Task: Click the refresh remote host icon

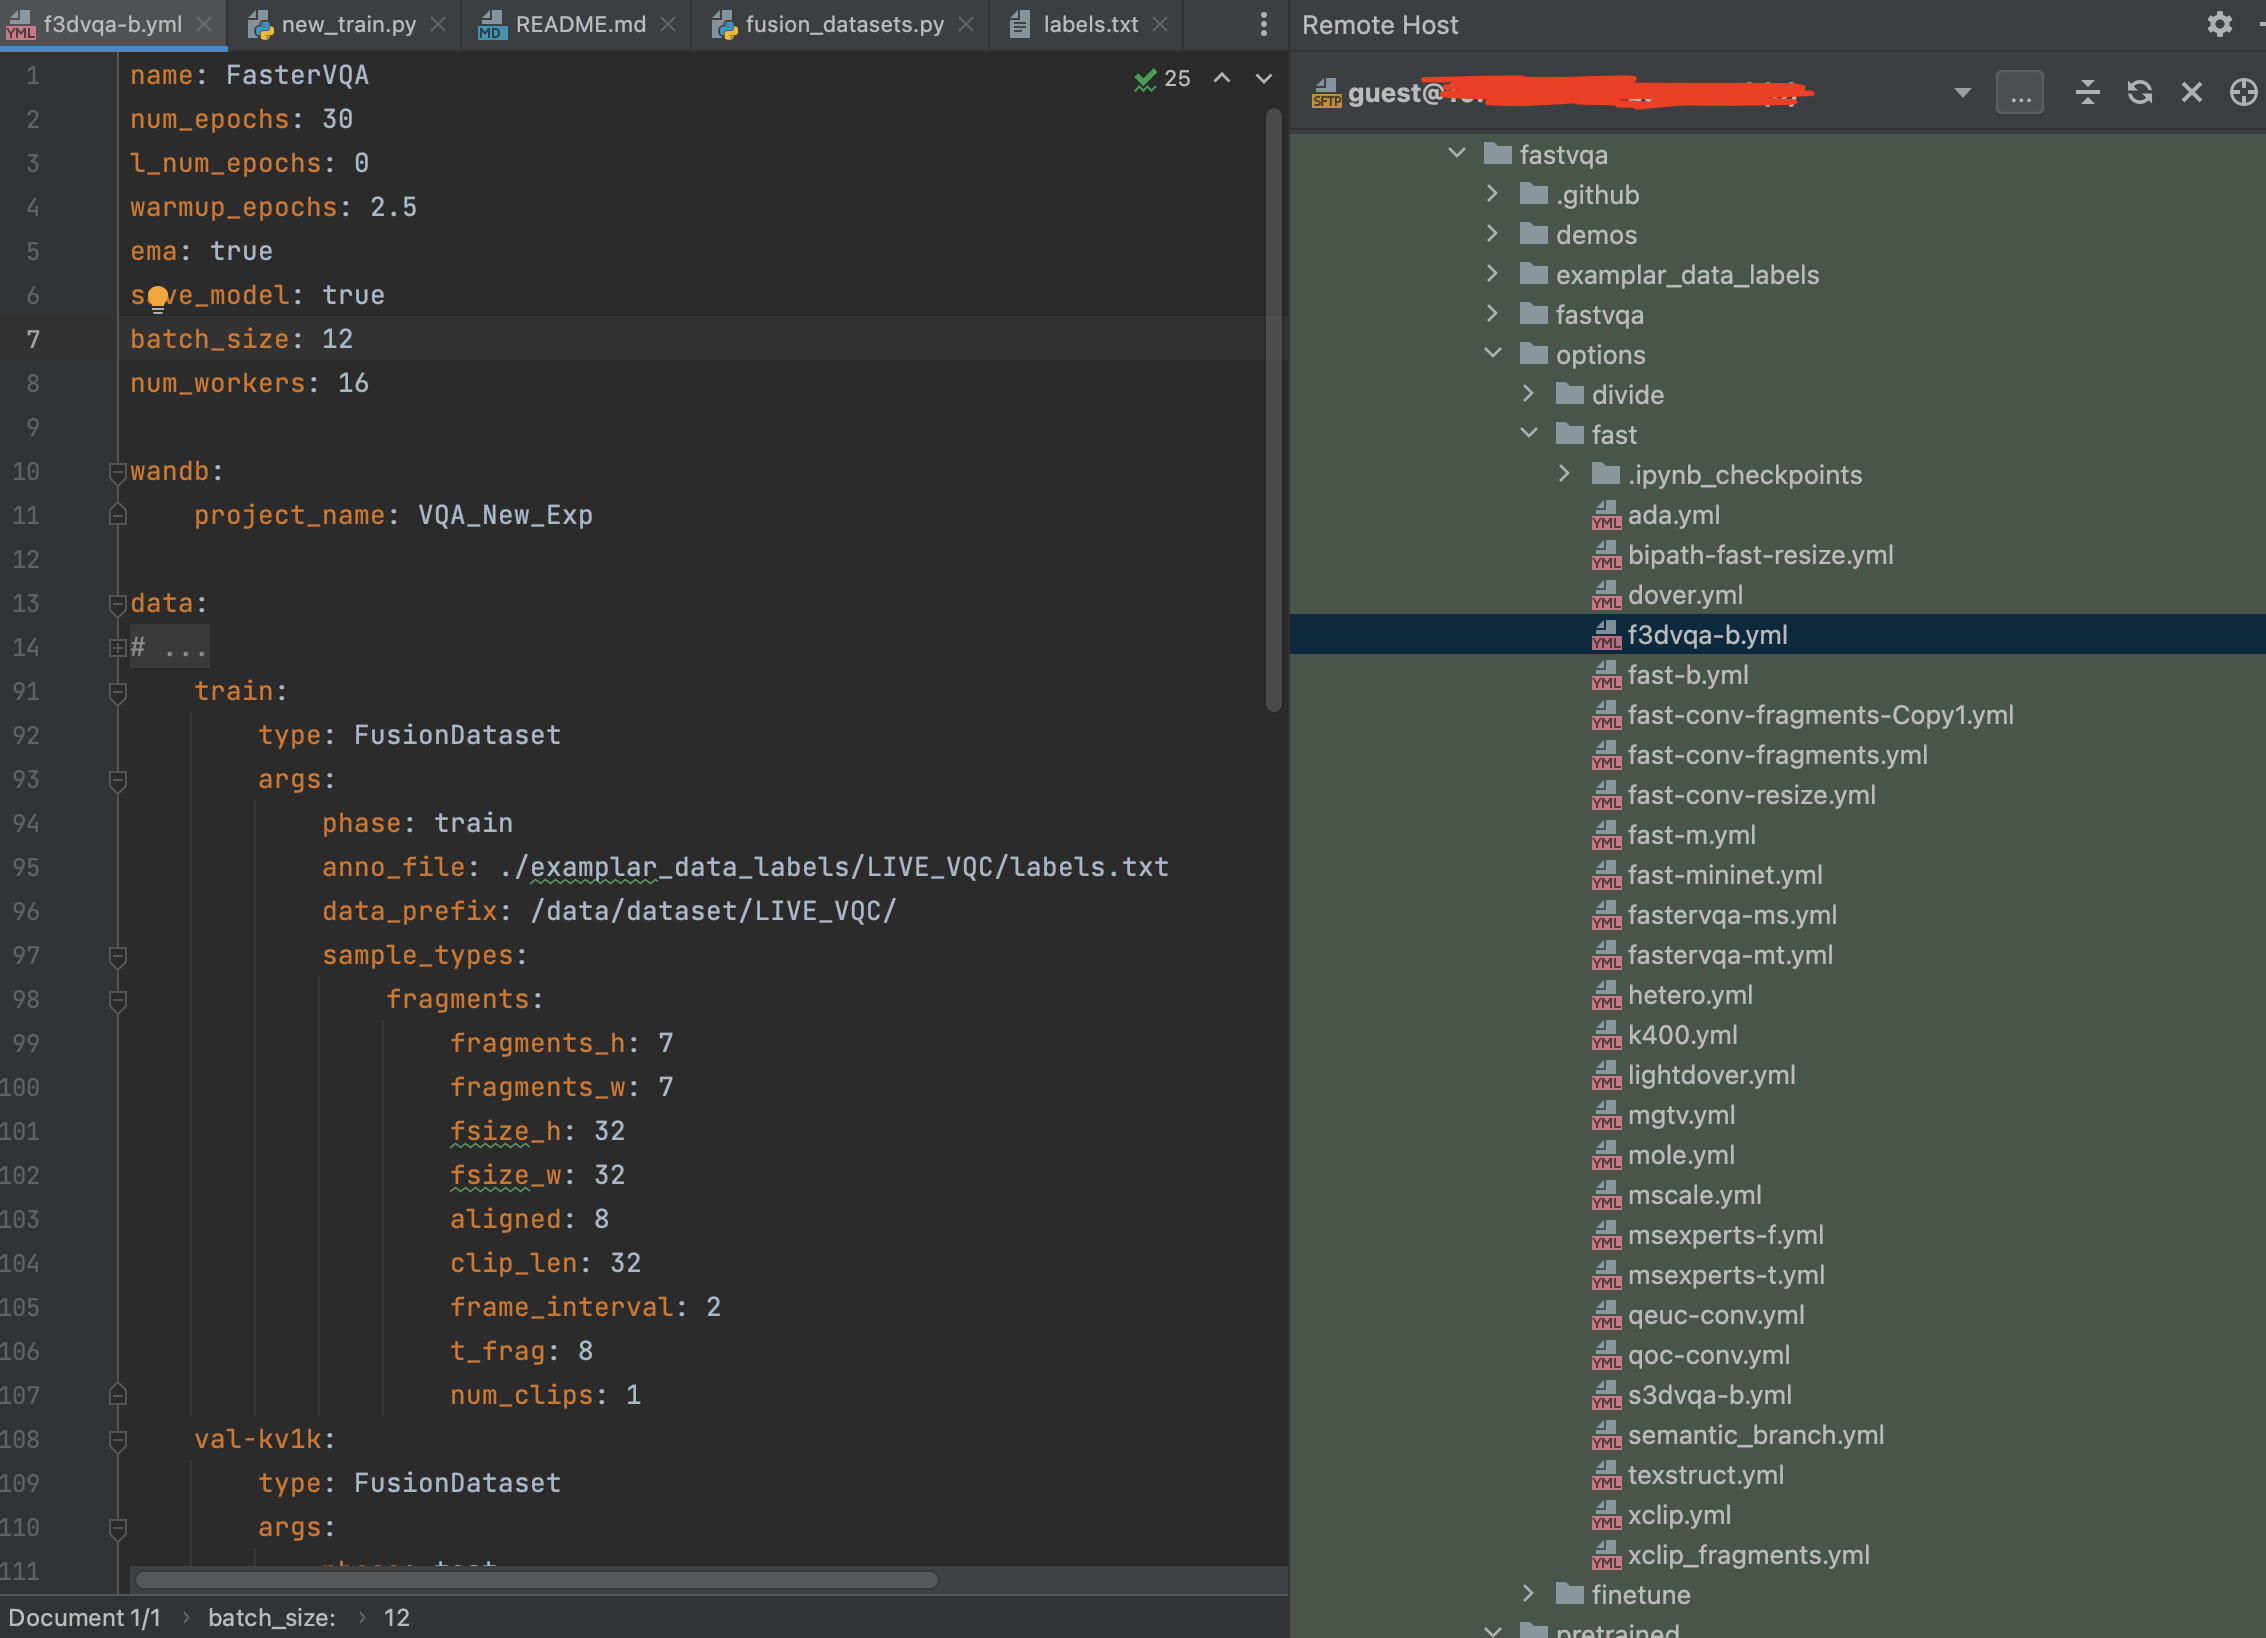Action: coord(2139,93)
